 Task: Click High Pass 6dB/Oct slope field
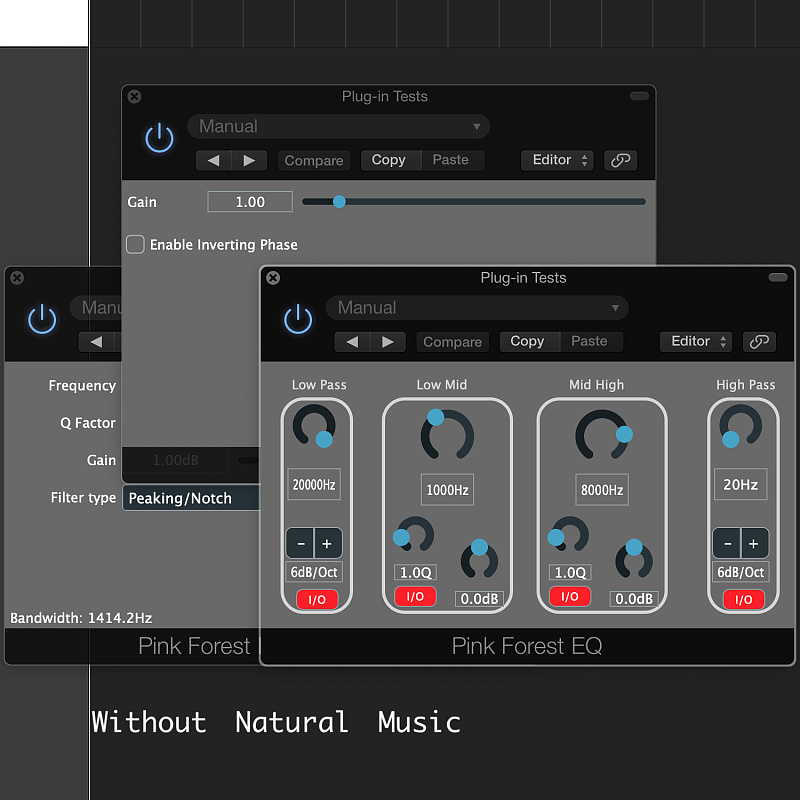point(740,572)
